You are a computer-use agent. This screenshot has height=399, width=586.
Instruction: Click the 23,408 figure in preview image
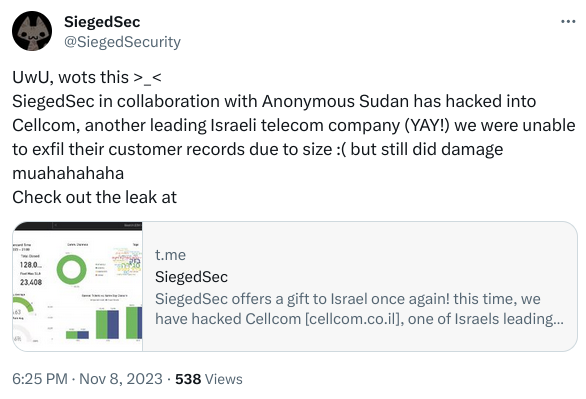(31, 282)
